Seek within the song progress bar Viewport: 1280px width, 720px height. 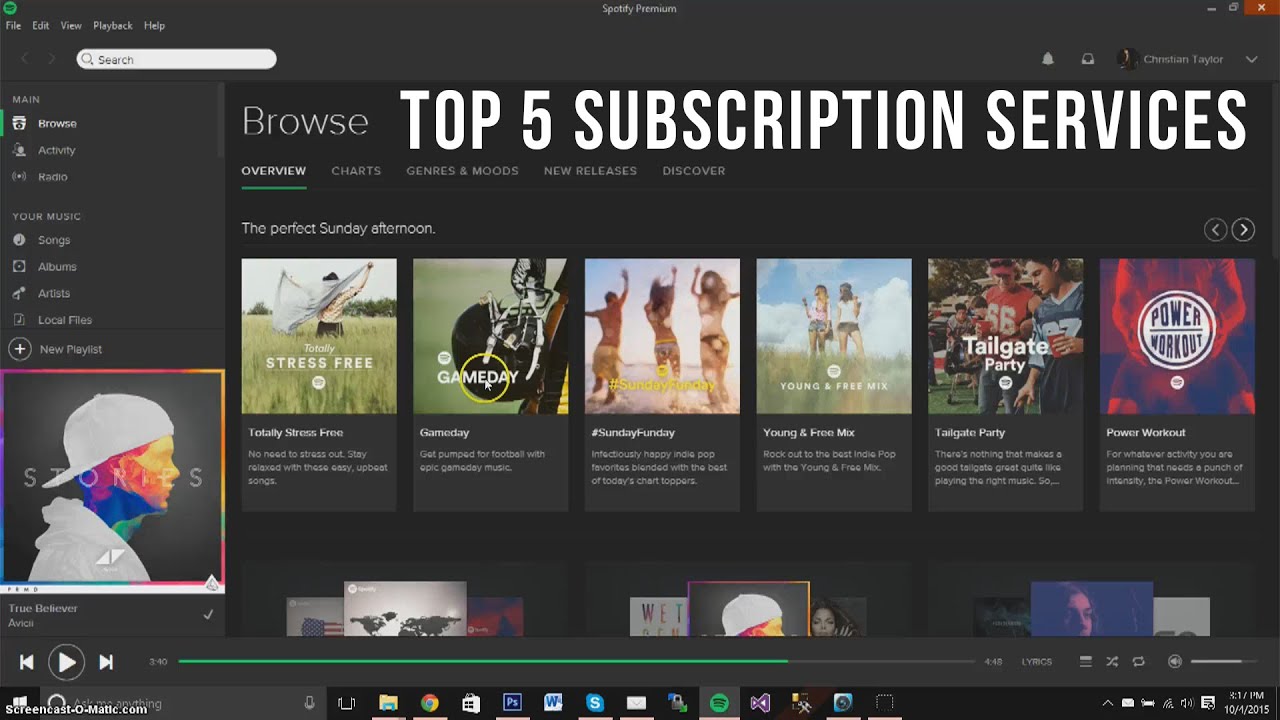tap(577, 661)
